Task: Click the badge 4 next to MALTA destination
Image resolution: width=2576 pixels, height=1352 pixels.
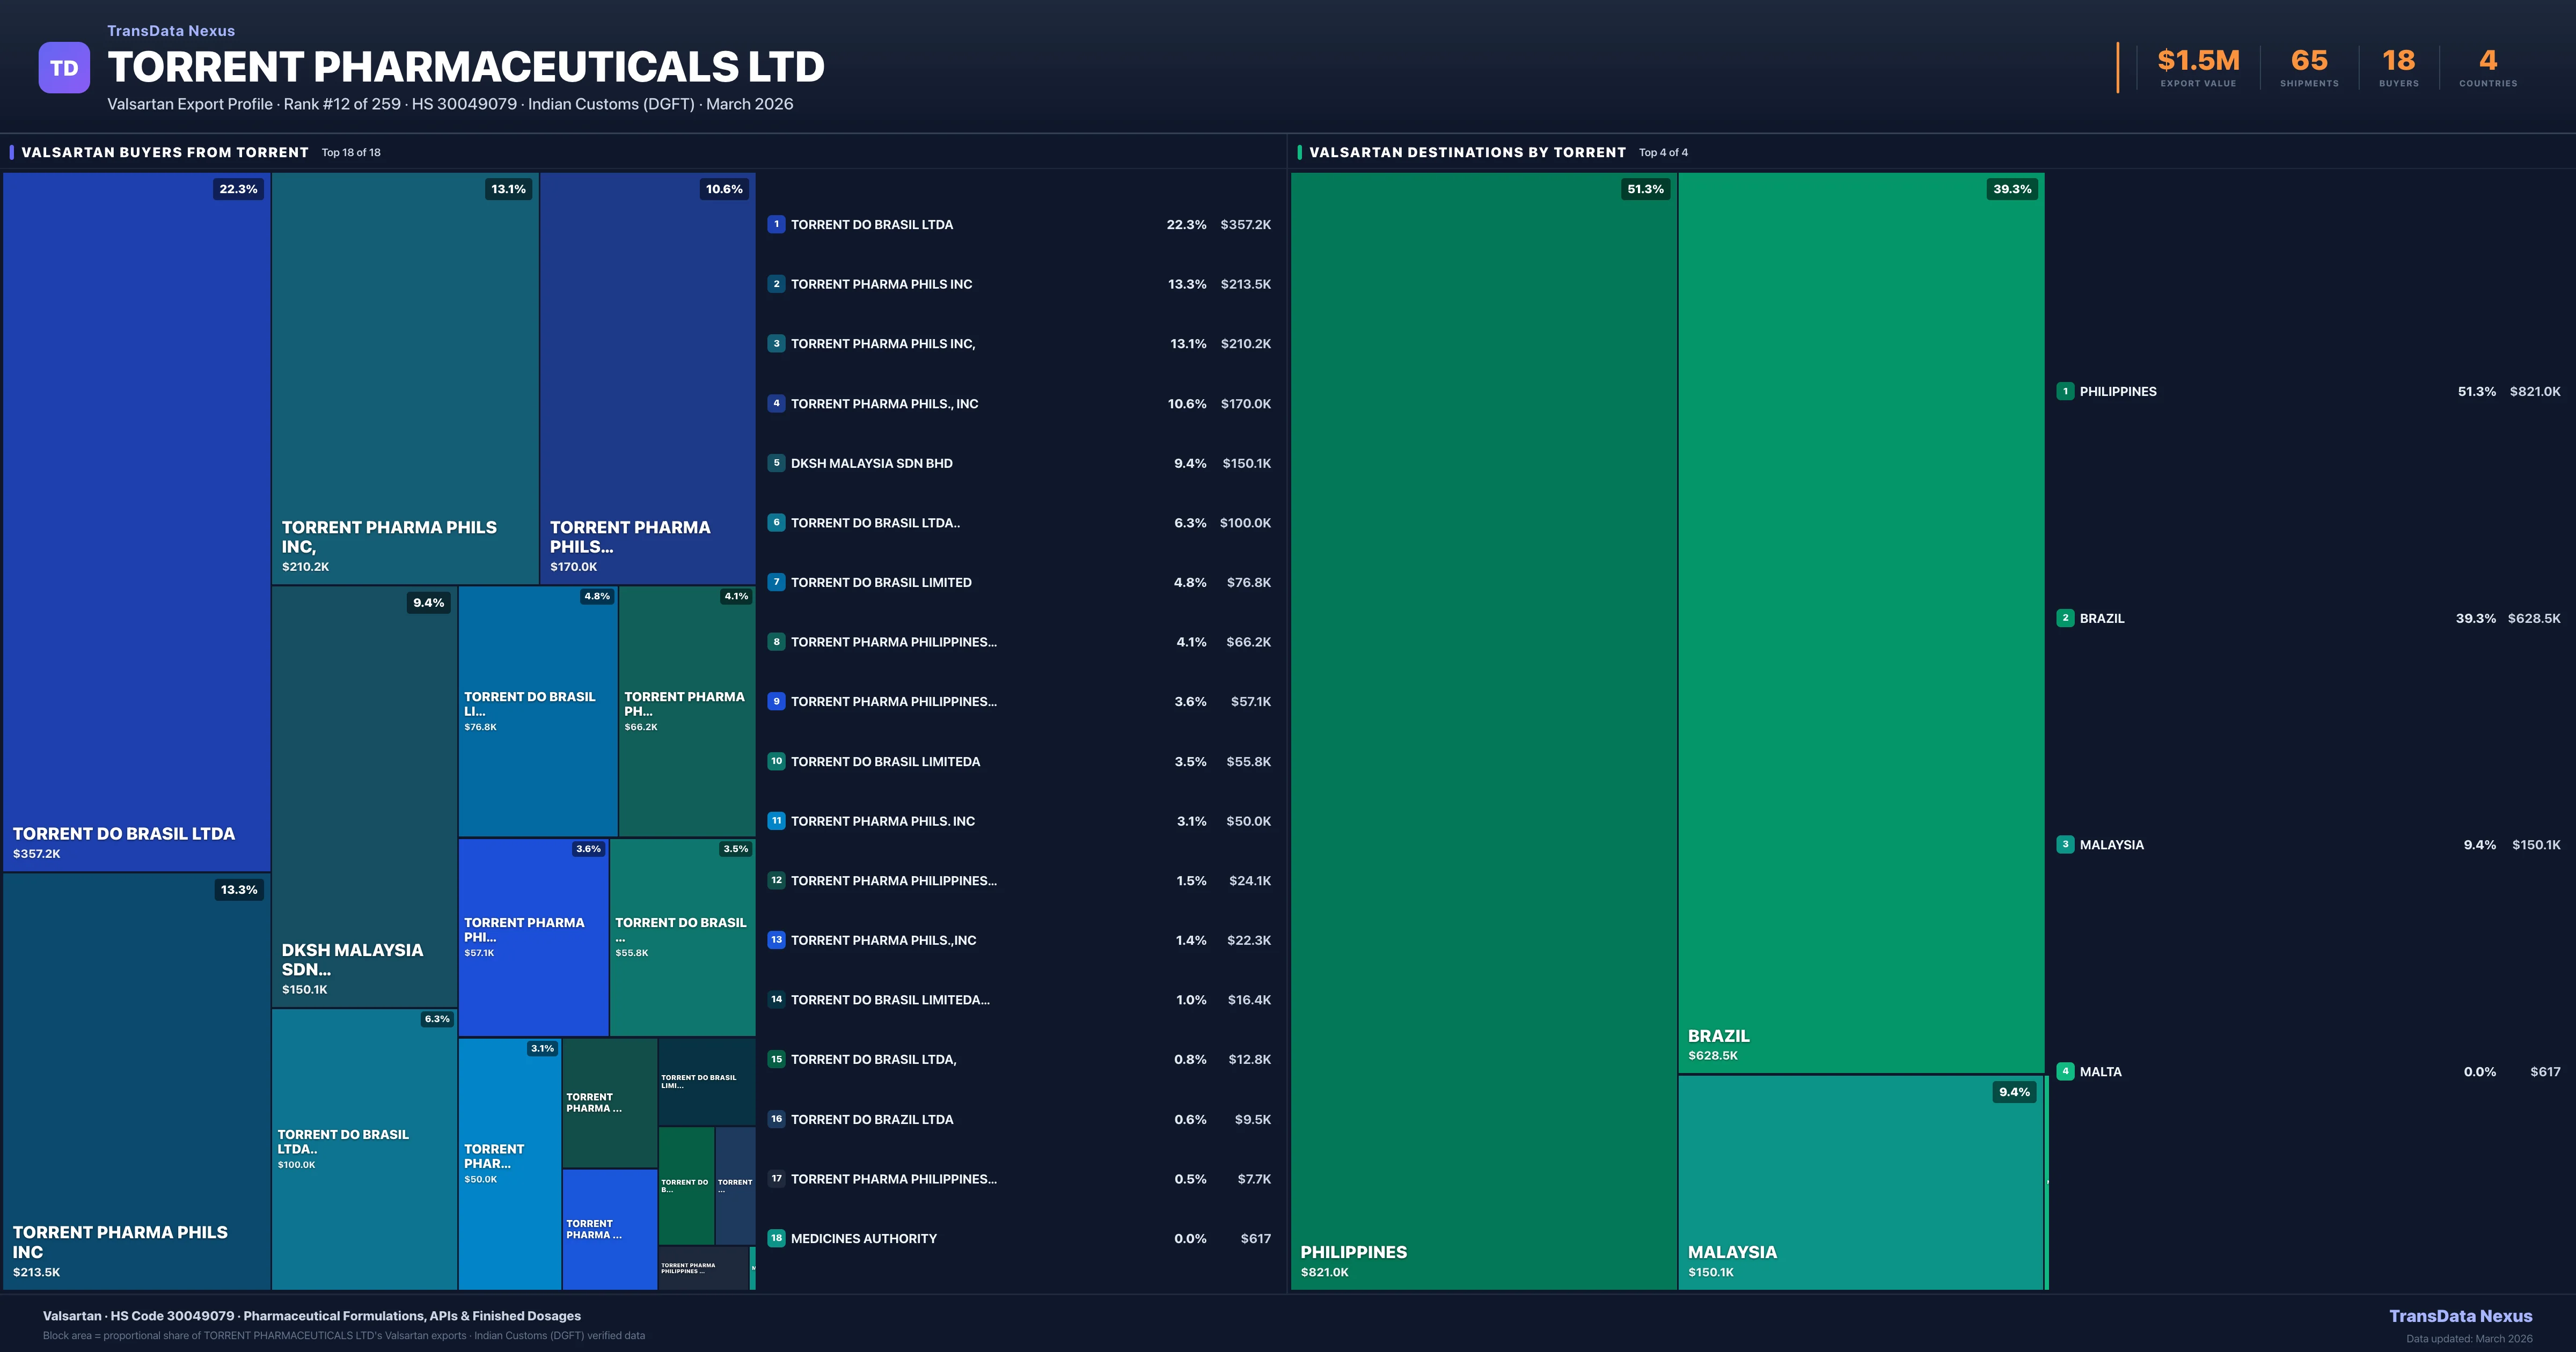Action: coord(2065,1071)
